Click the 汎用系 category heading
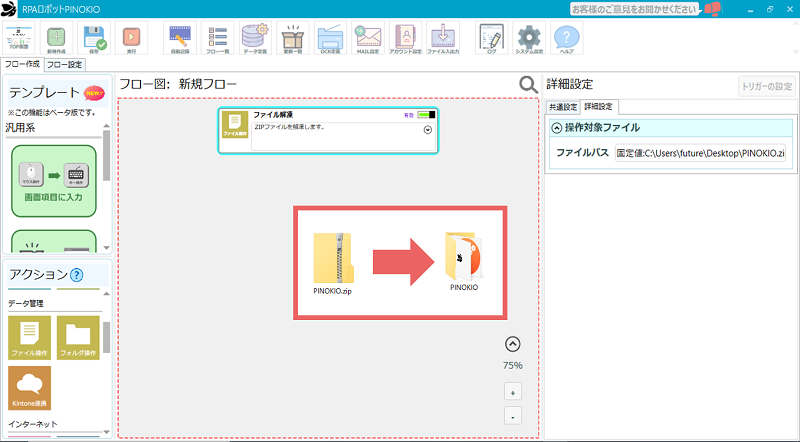 20,128
